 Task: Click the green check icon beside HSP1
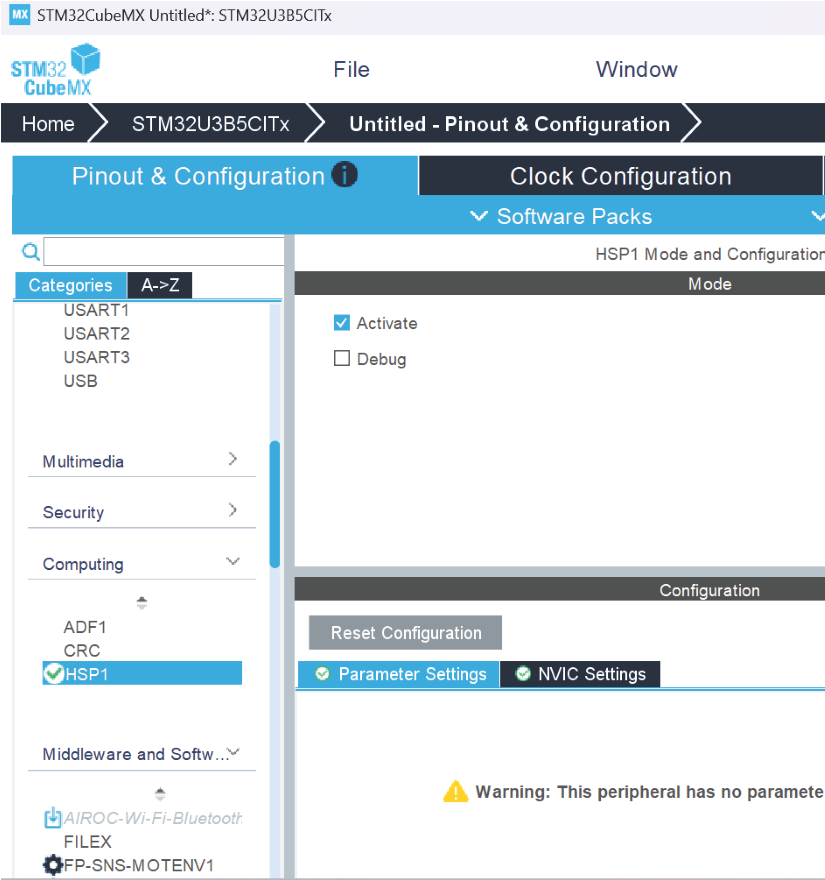(54, 673)
